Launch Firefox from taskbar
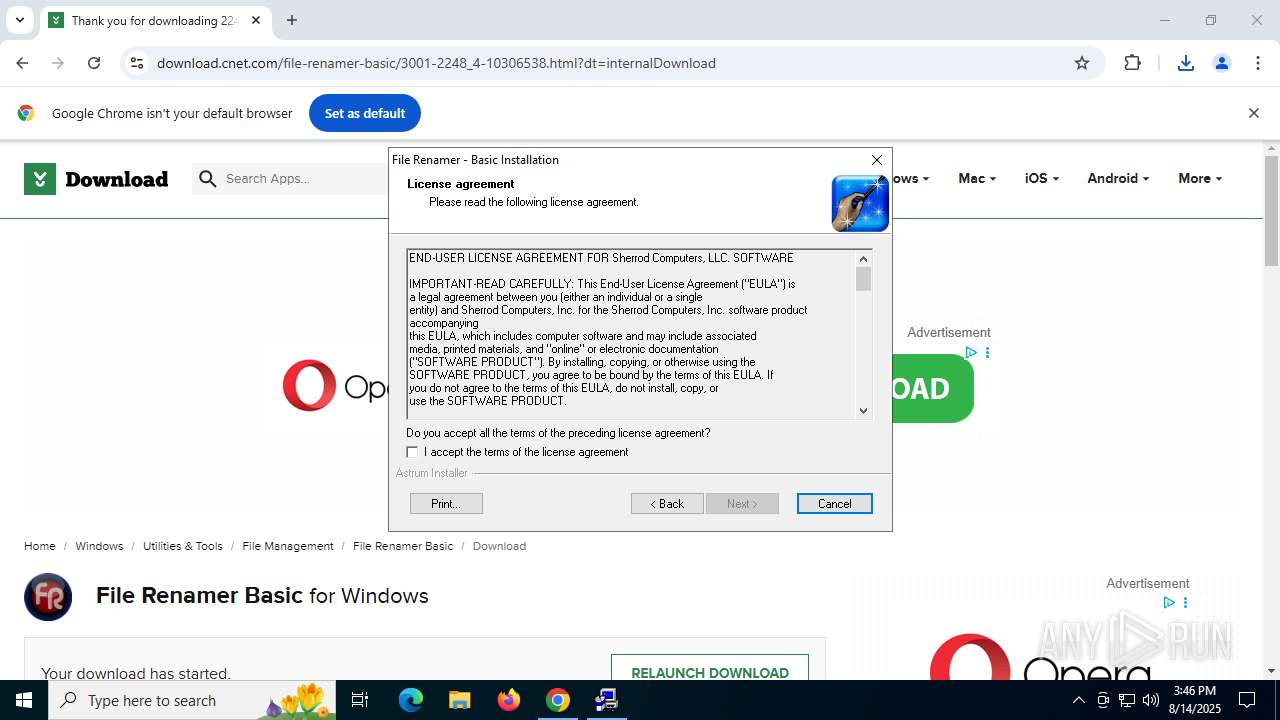 tap(508, 700)
